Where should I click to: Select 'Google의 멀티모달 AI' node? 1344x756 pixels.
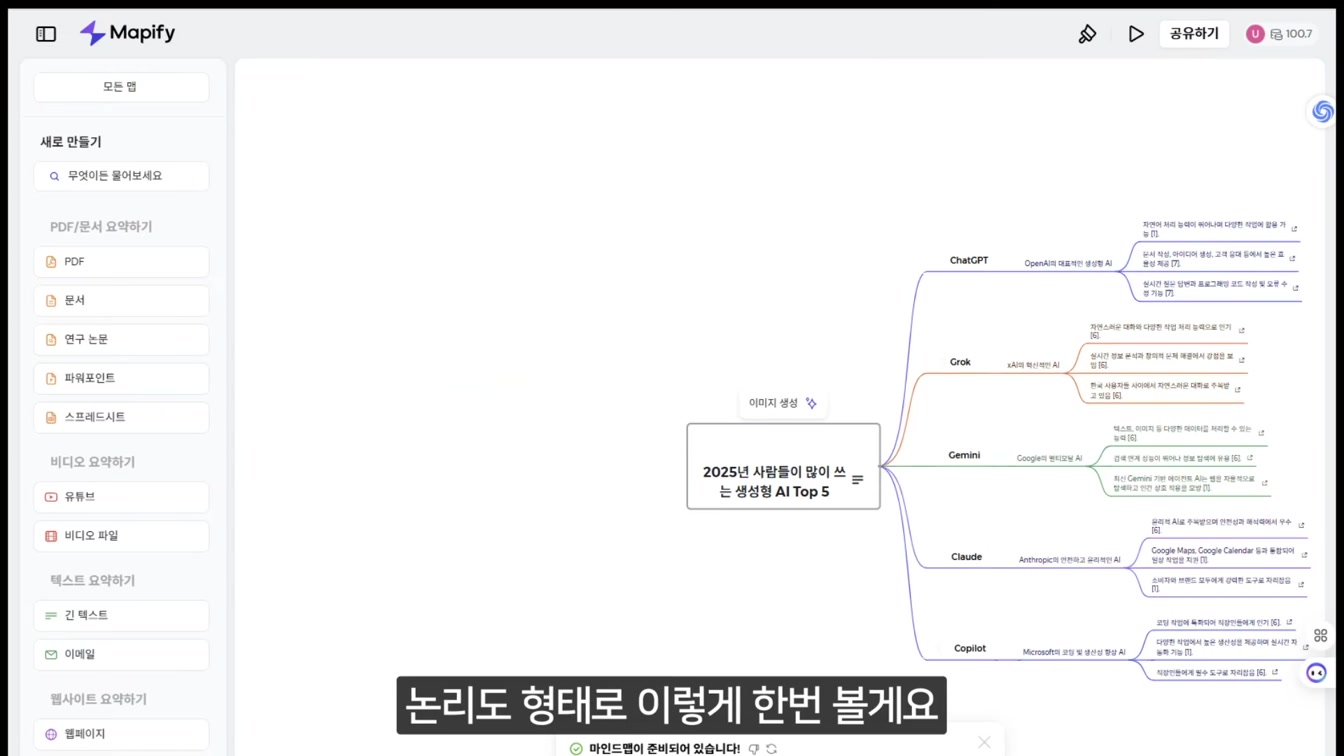tap(1049, 459)
